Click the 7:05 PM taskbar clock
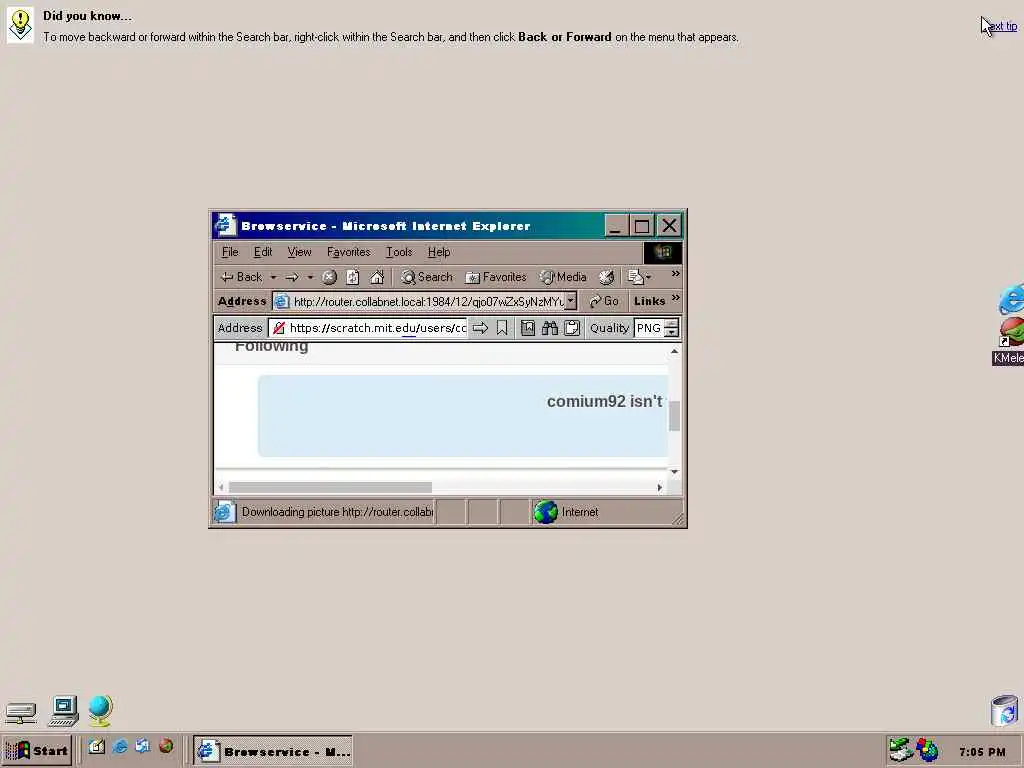 pyautogui.click(x=982, y=752)
